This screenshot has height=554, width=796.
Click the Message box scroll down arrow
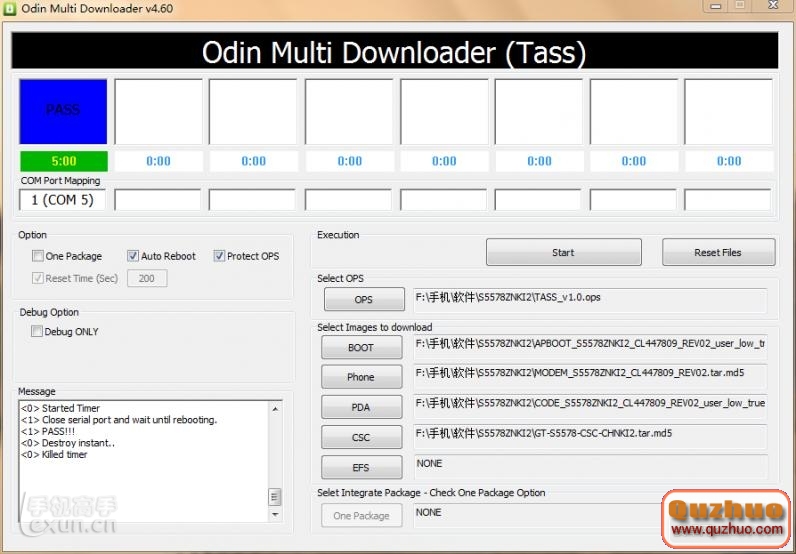coord(275,515)
